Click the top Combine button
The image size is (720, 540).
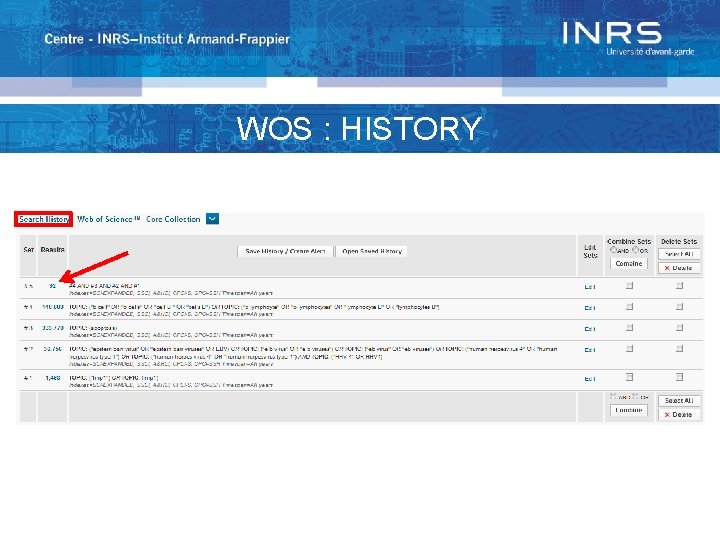click(629, 264)
